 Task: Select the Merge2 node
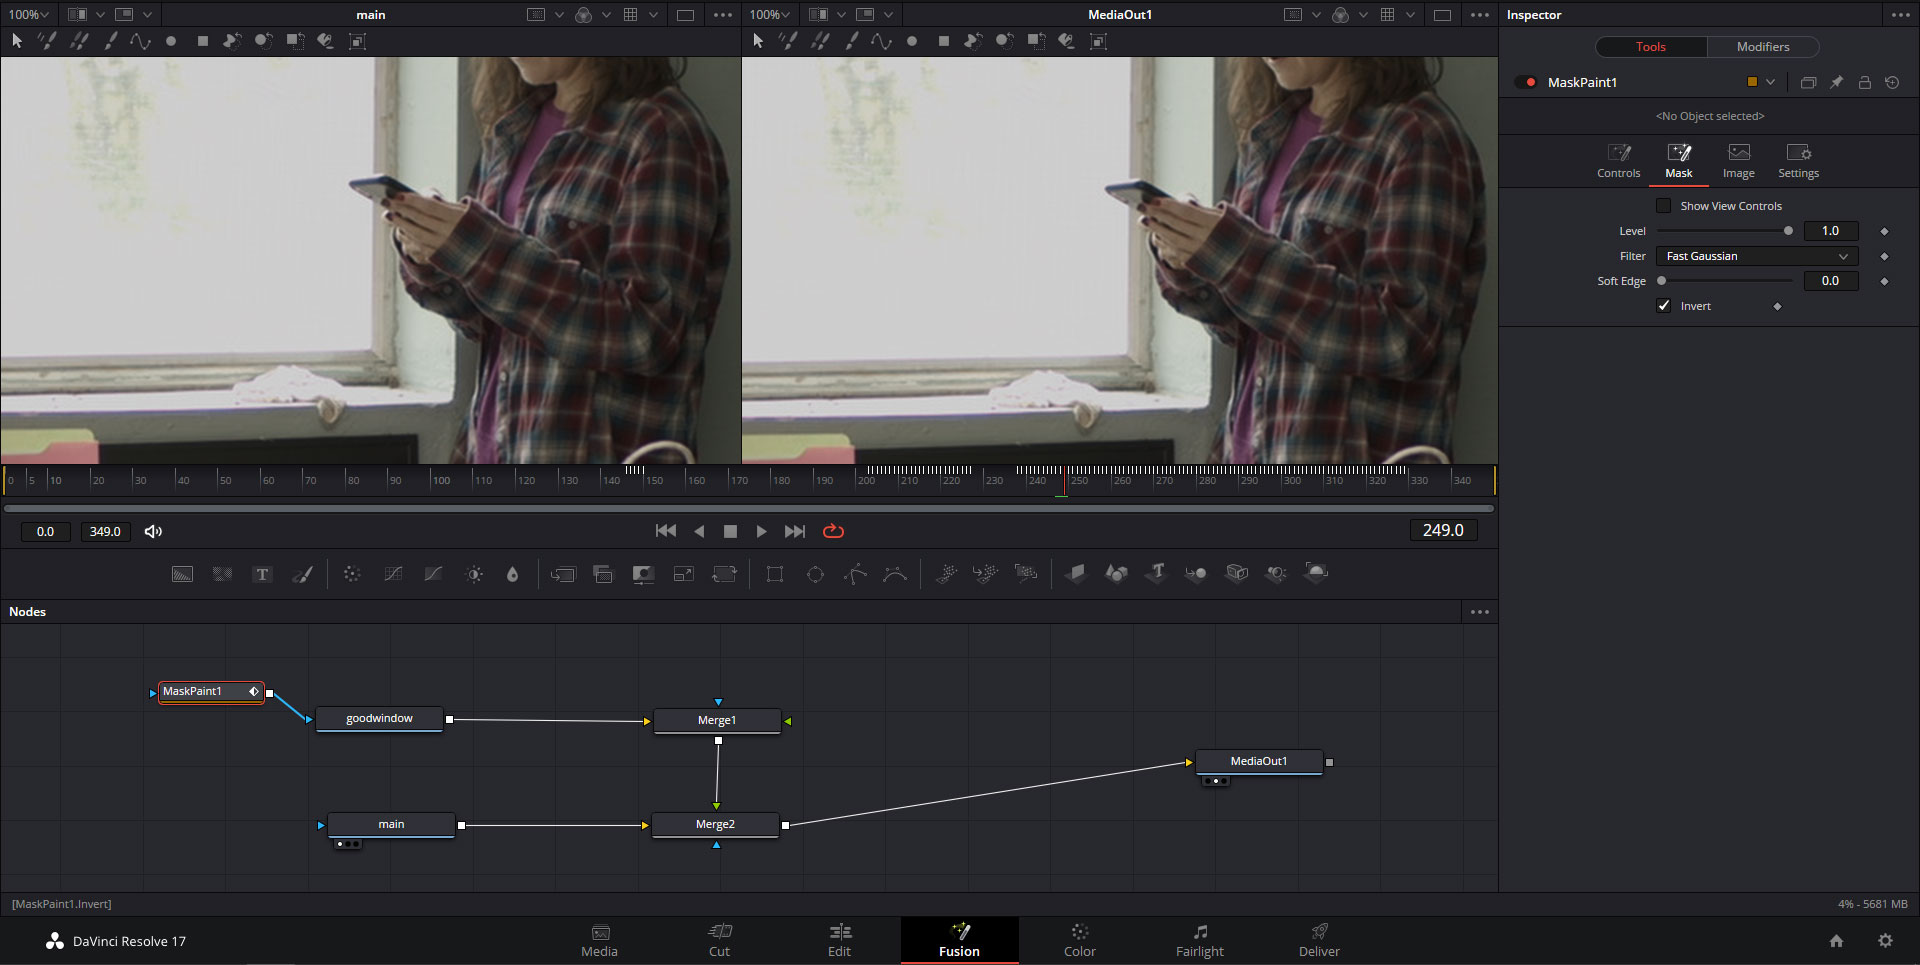click(x=715, y=825)
